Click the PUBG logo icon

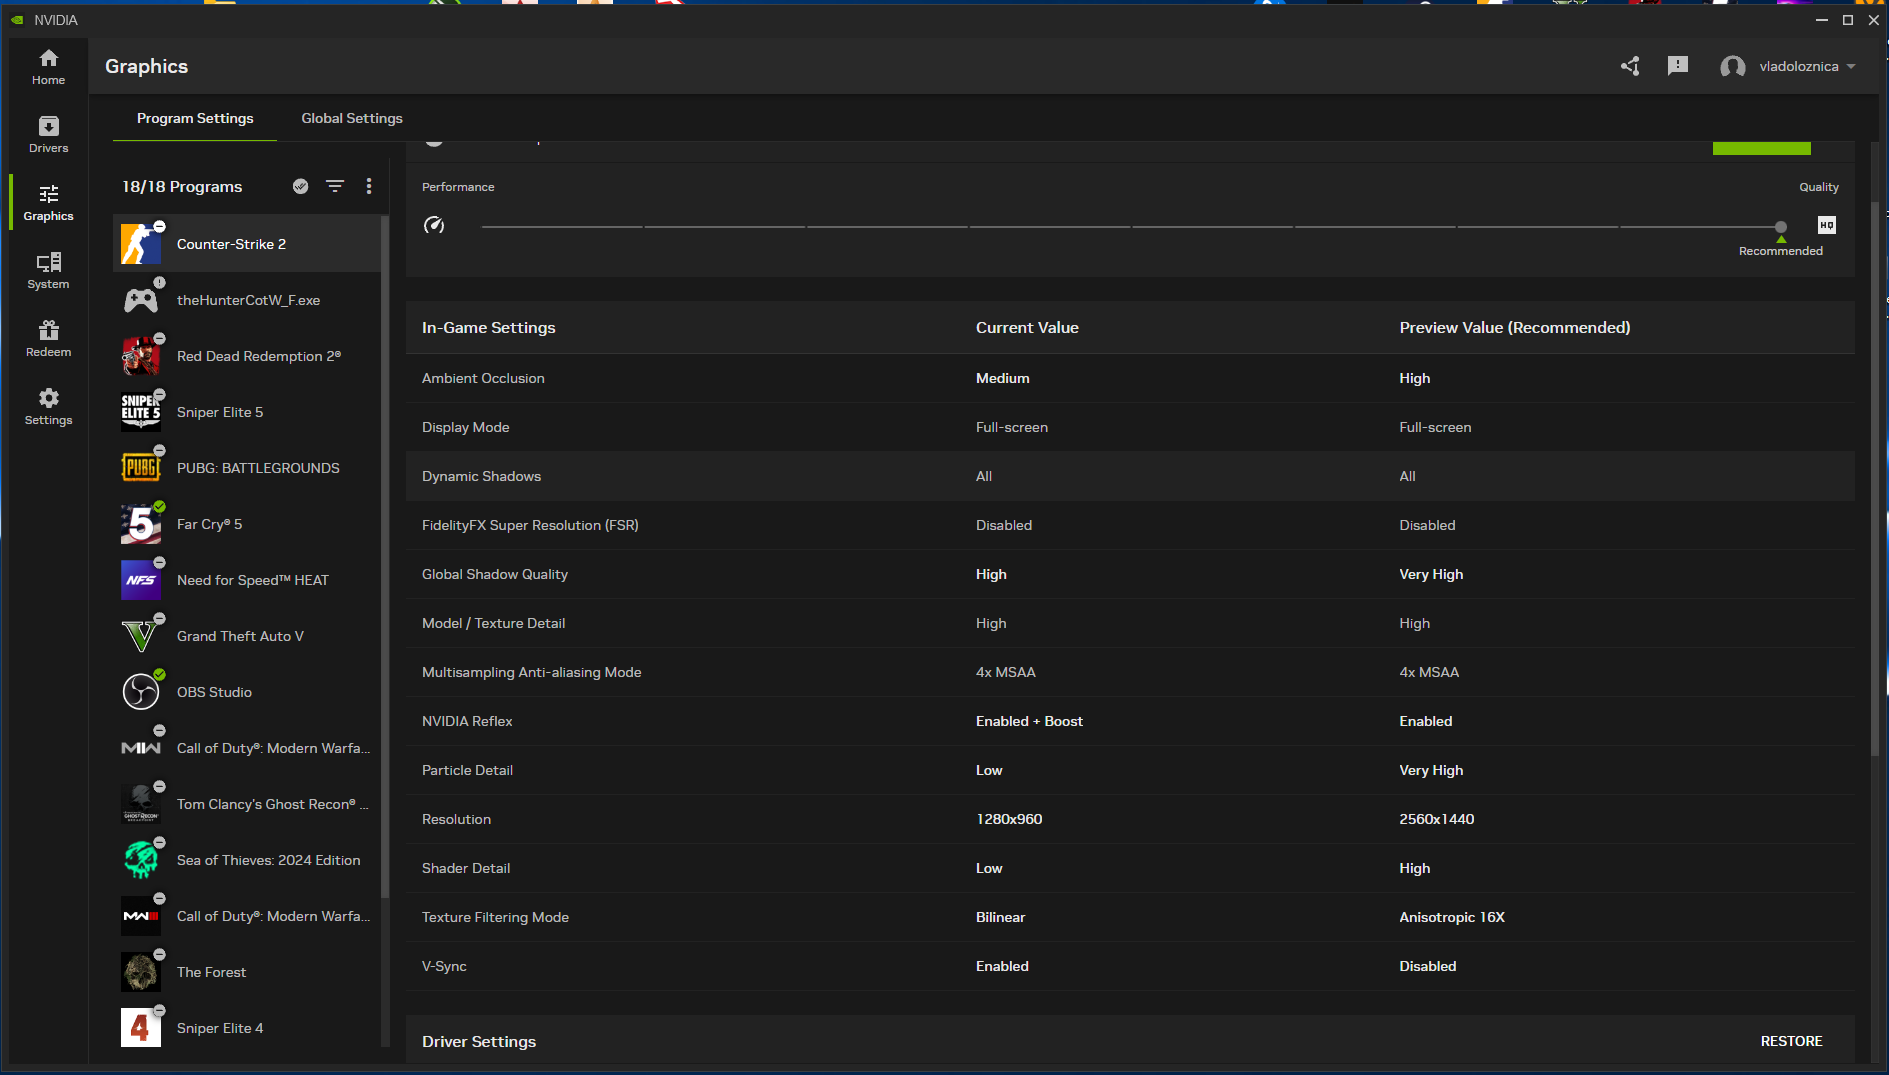click(141, 468)
